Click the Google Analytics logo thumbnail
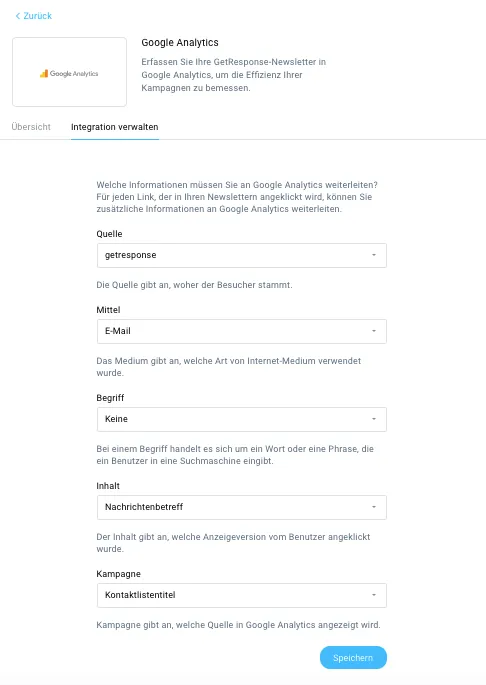 [69, 72]
